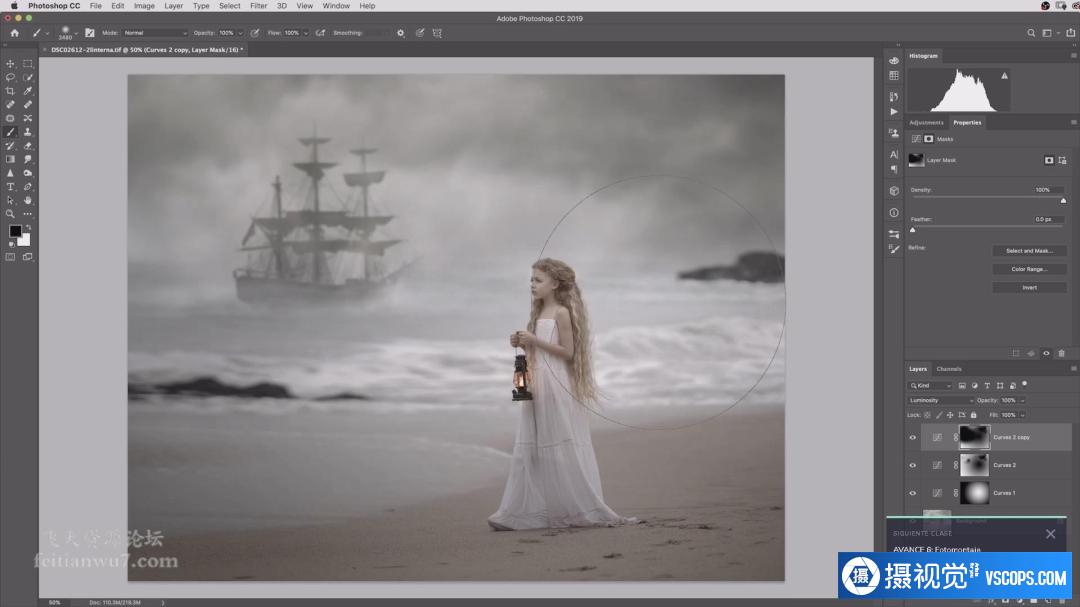Open the layer Fill dropdown

(1022, 415)
